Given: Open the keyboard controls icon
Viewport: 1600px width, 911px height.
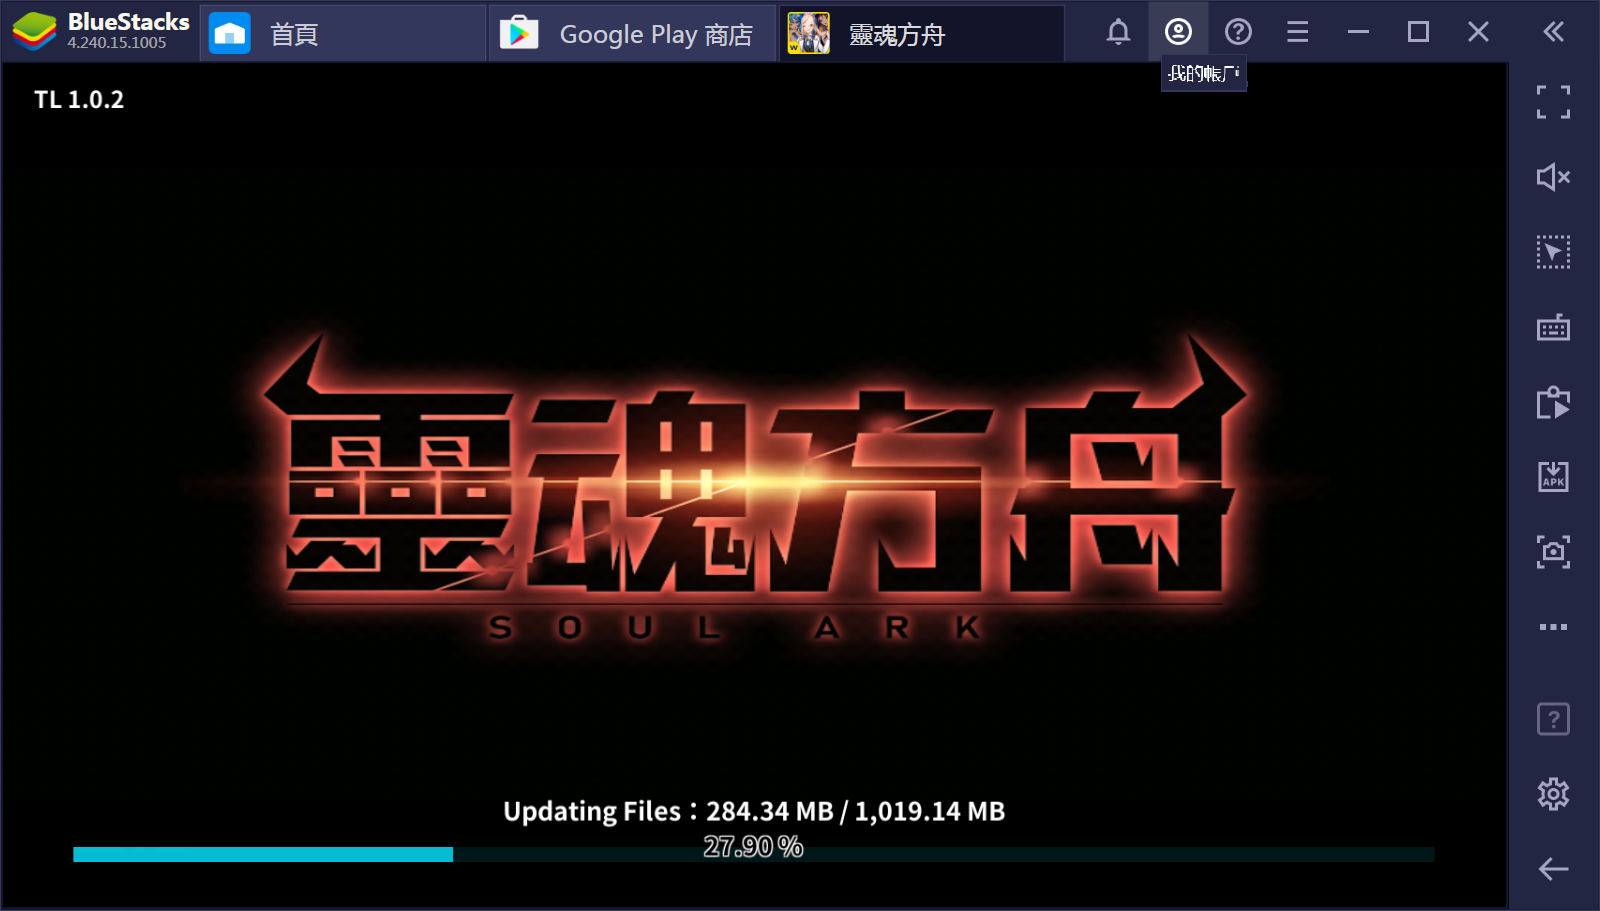Looking at the screenshot, I should 1553,327.
